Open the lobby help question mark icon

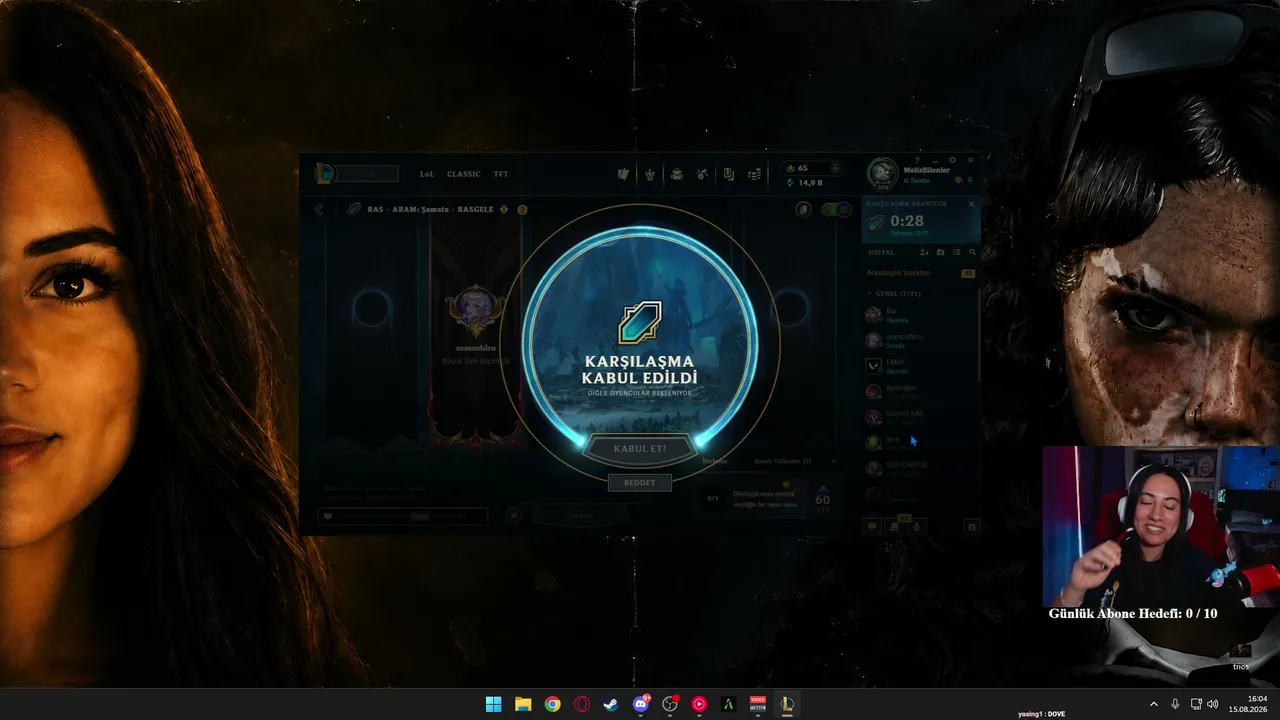(522, 210)
